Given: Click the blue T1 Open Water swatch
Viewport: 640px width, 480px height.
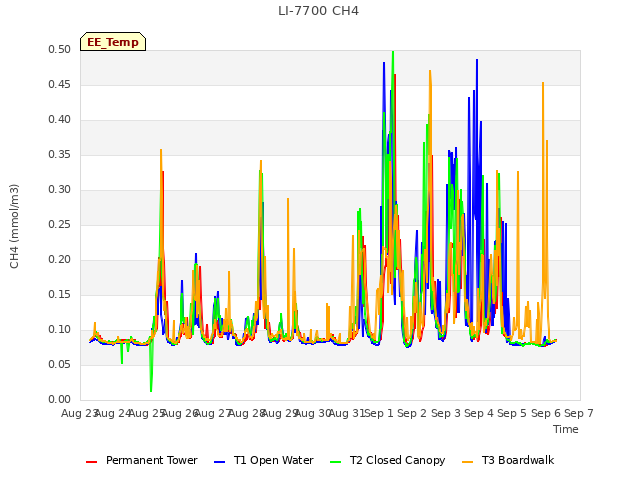Looking at the screenshot, I should point(219,462).
